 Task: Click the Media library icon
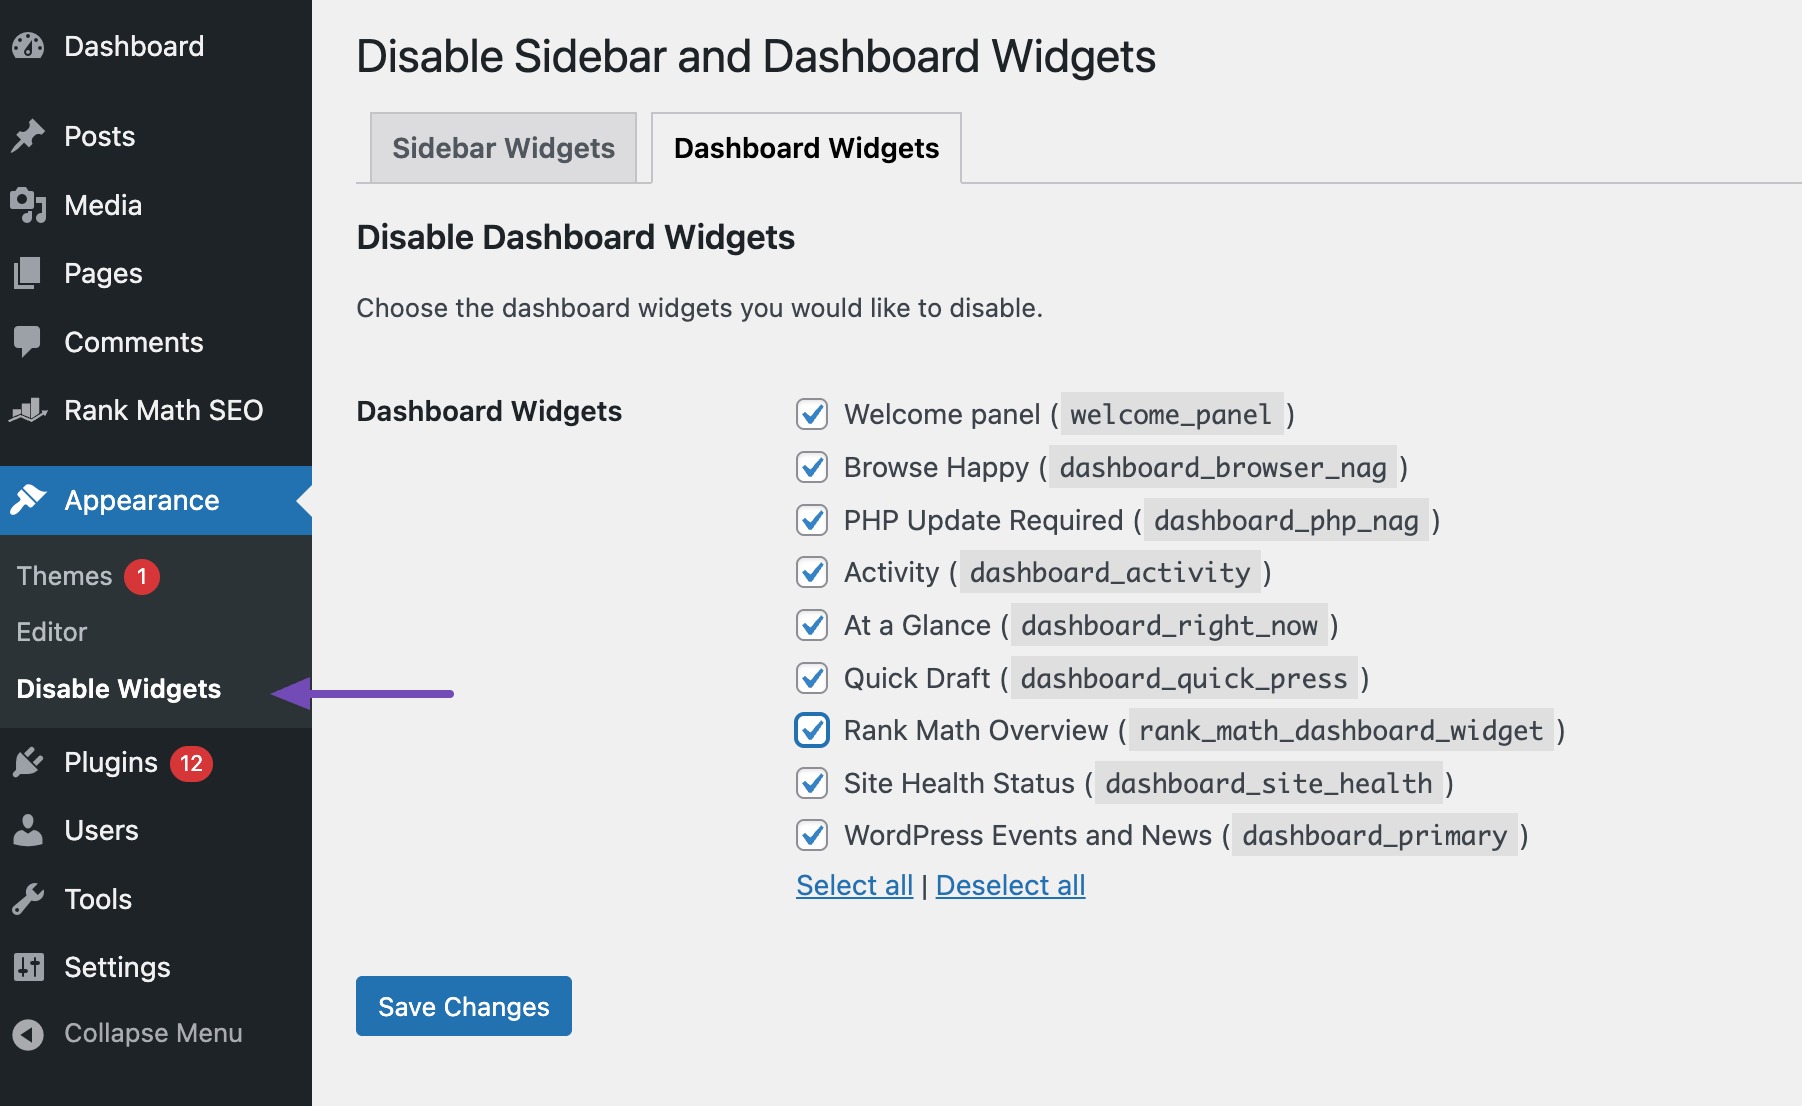pos(28,205)
